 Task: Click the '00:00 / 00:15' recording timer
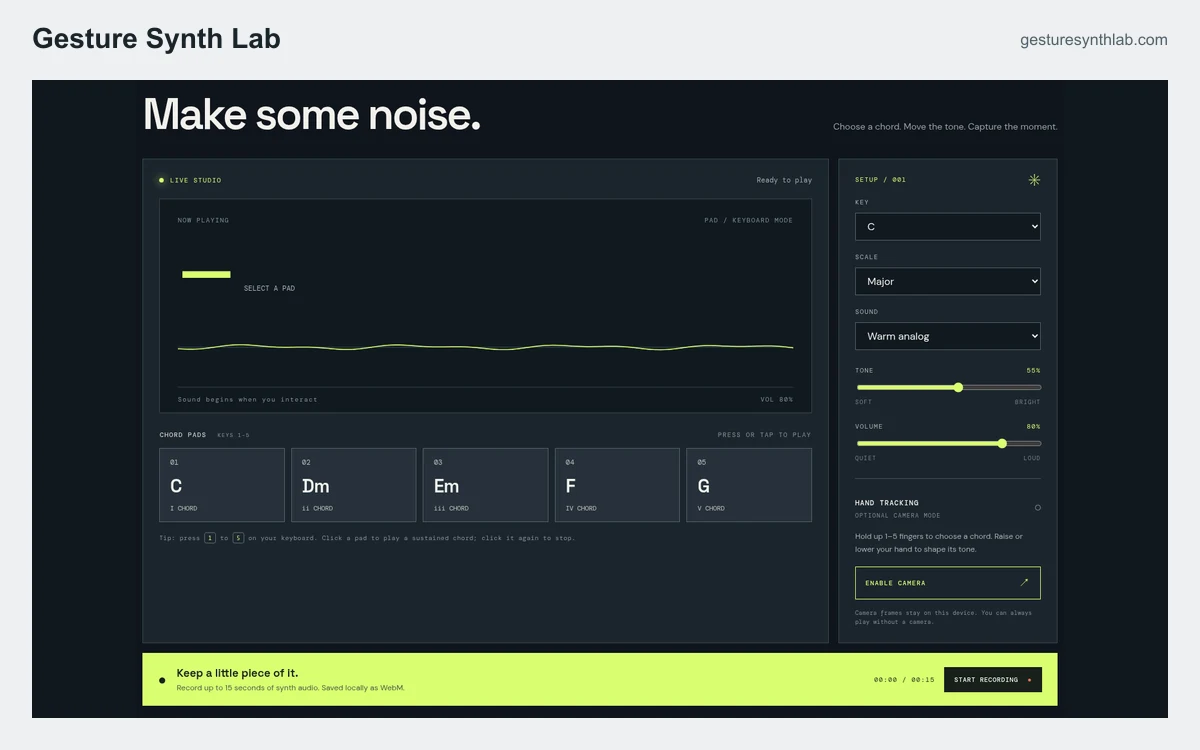pyautogui.click(x=904, y=680)
